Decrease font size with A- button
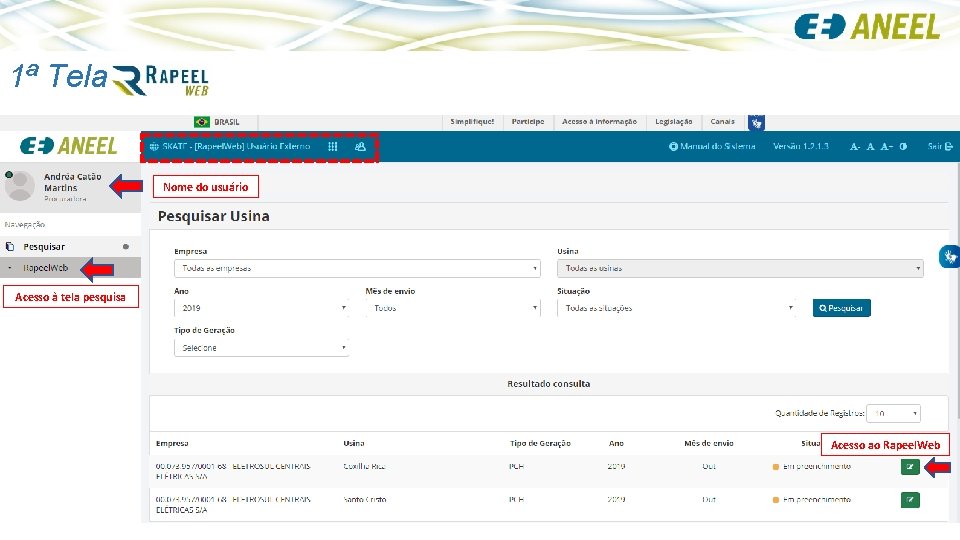Screen dimensions: 960x540 click(855, 146)
